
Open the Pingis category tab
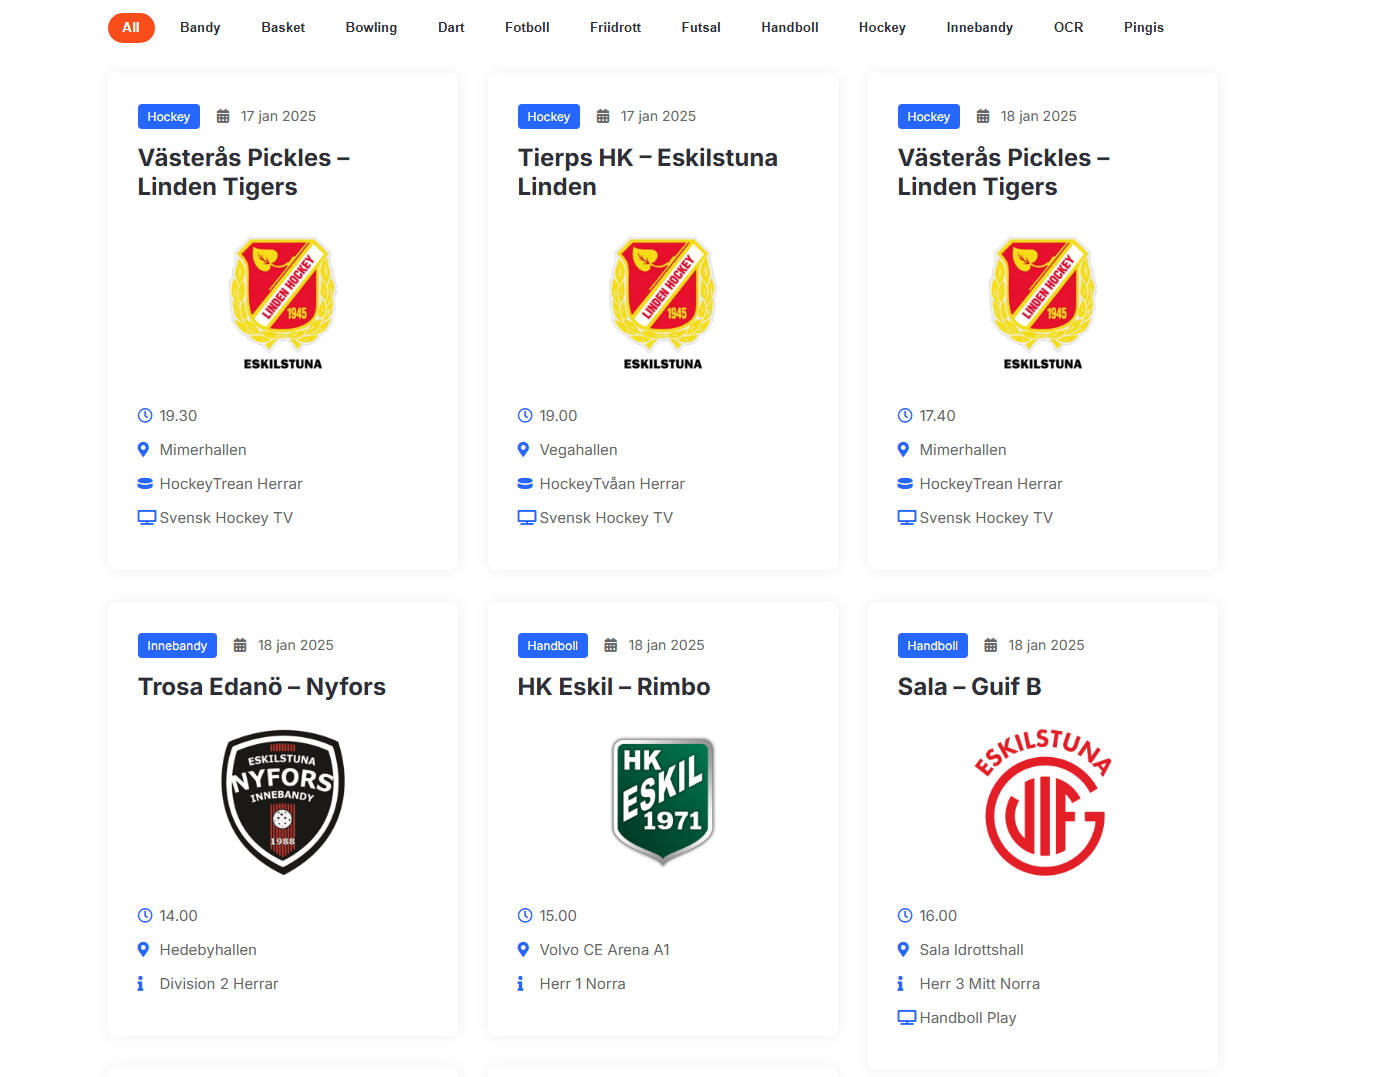1143,28
